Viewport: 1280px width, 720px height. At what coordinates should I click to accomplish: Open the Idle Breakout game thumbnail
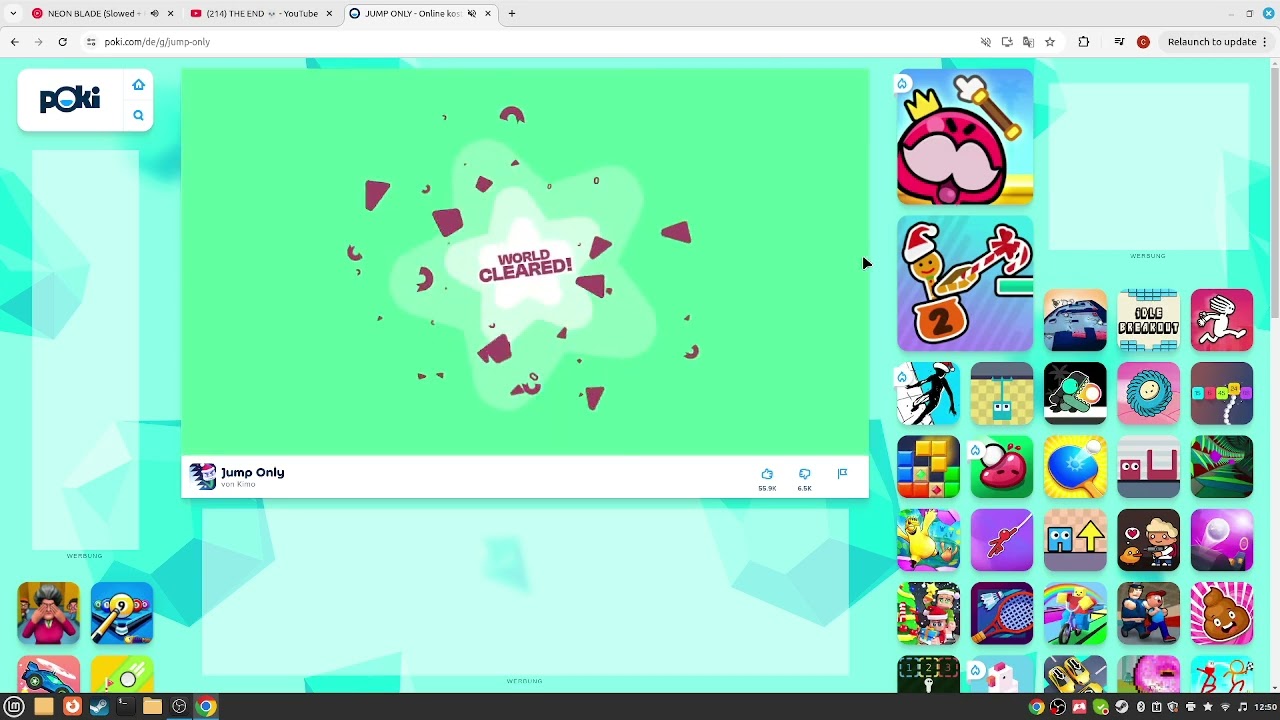click(1148, 320)
